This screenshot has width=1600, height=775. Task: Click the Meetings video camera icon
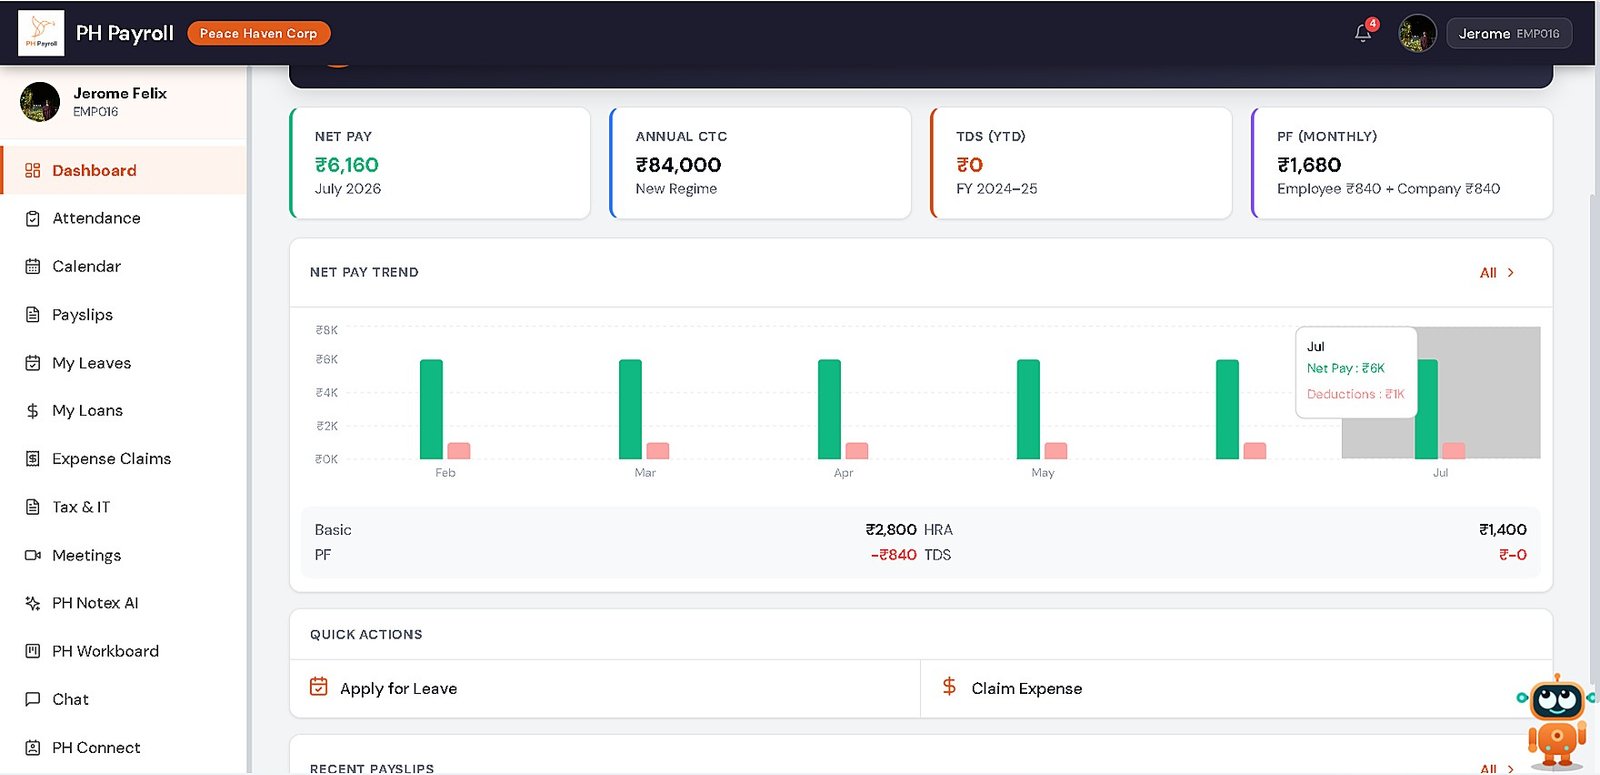(x=33, y=555)
